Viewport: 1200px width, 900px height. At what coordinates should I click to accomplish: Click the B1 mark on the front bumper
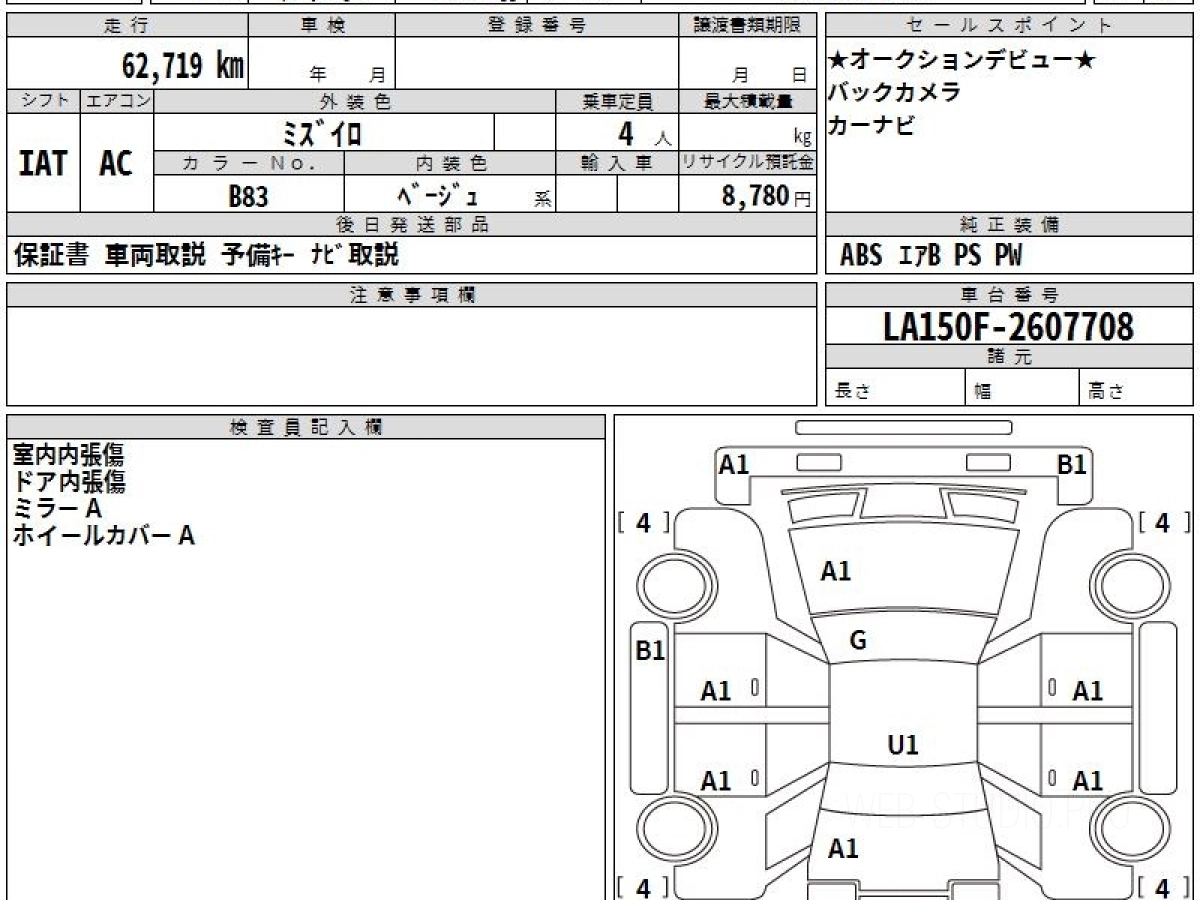[1072, 464]
